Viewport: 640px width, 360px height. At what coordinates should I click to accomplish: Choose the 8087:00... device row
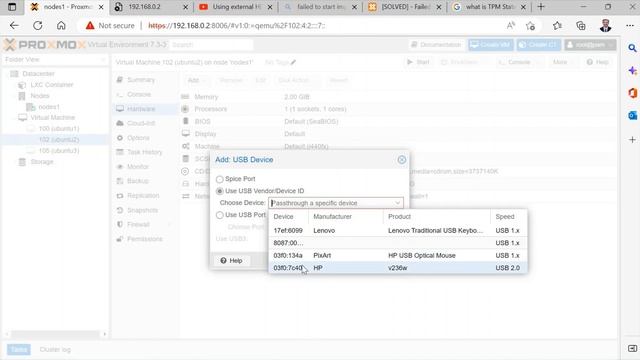point(398,243)
